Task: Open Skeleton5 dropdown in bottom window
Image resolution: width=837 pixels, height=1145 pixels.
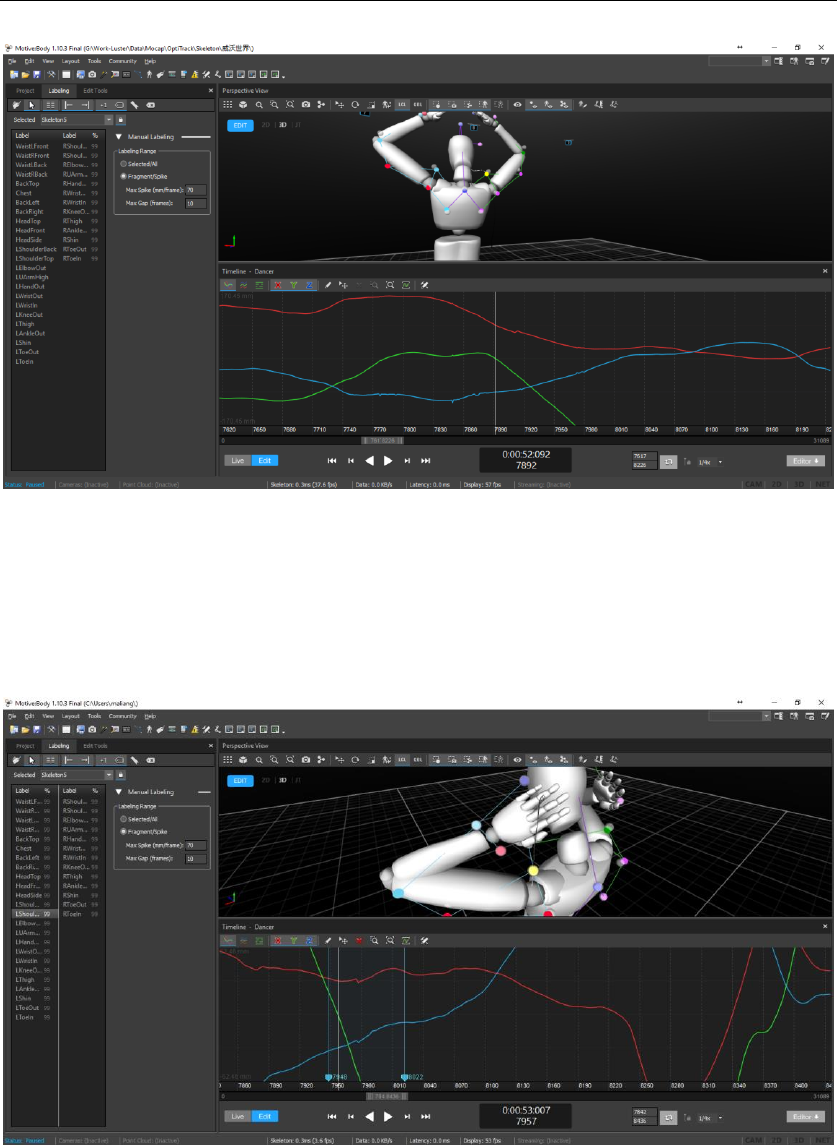Action: (x=109, y=775)
